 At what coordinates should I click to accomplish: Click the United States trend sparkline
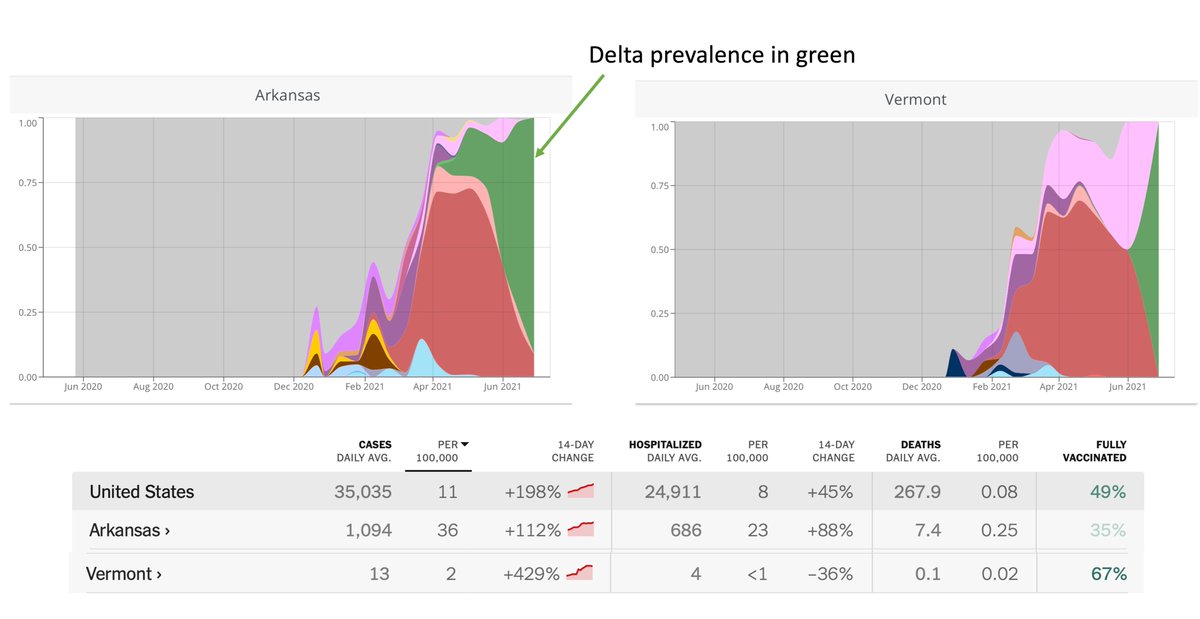[581, 491]
